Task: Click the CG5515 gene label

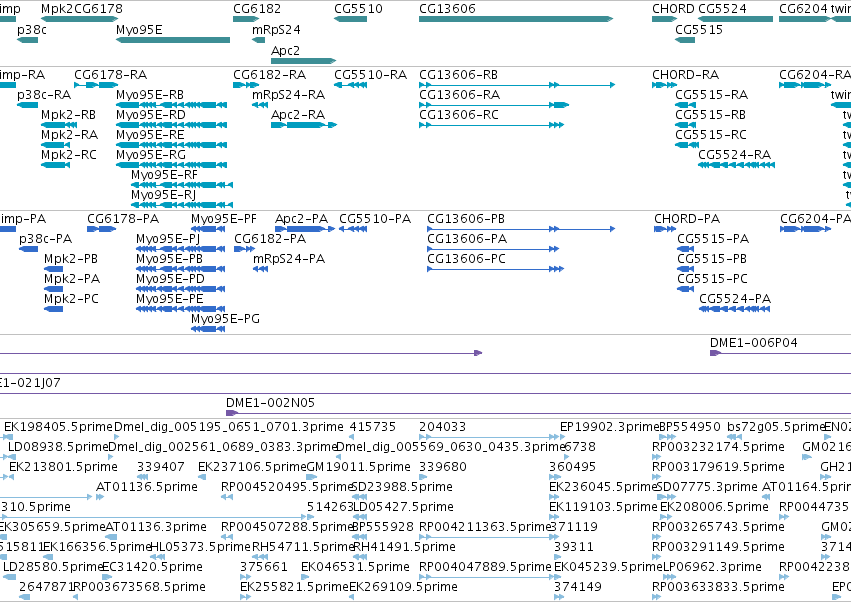Action: coord(699,30)
